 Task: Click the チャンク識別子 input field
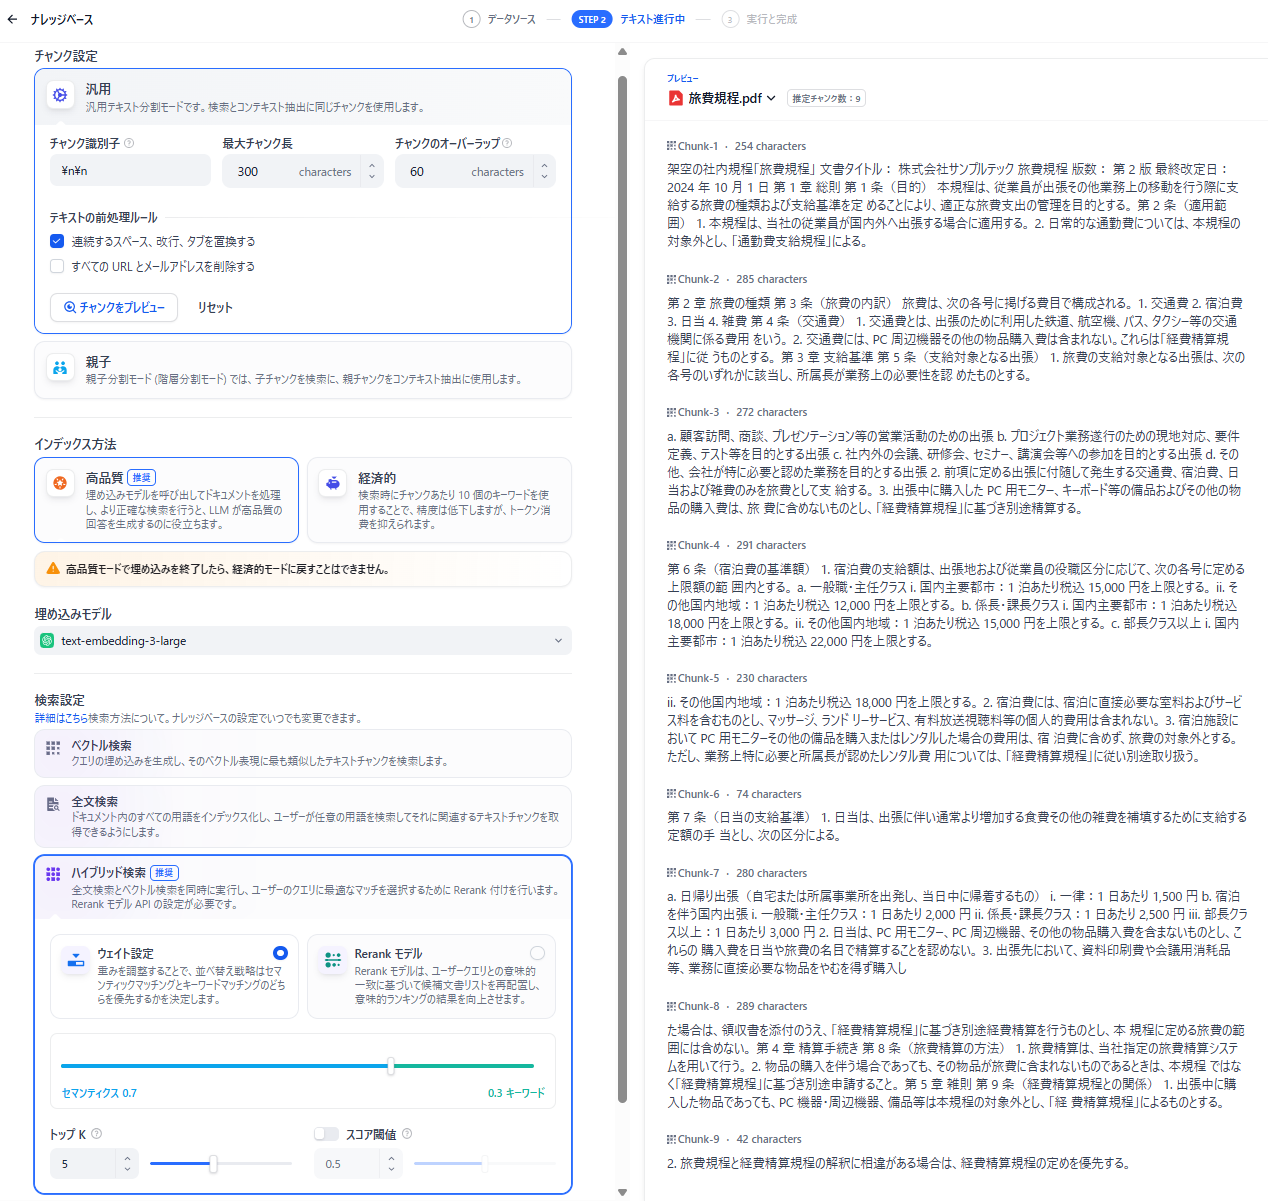coord(130,171)
